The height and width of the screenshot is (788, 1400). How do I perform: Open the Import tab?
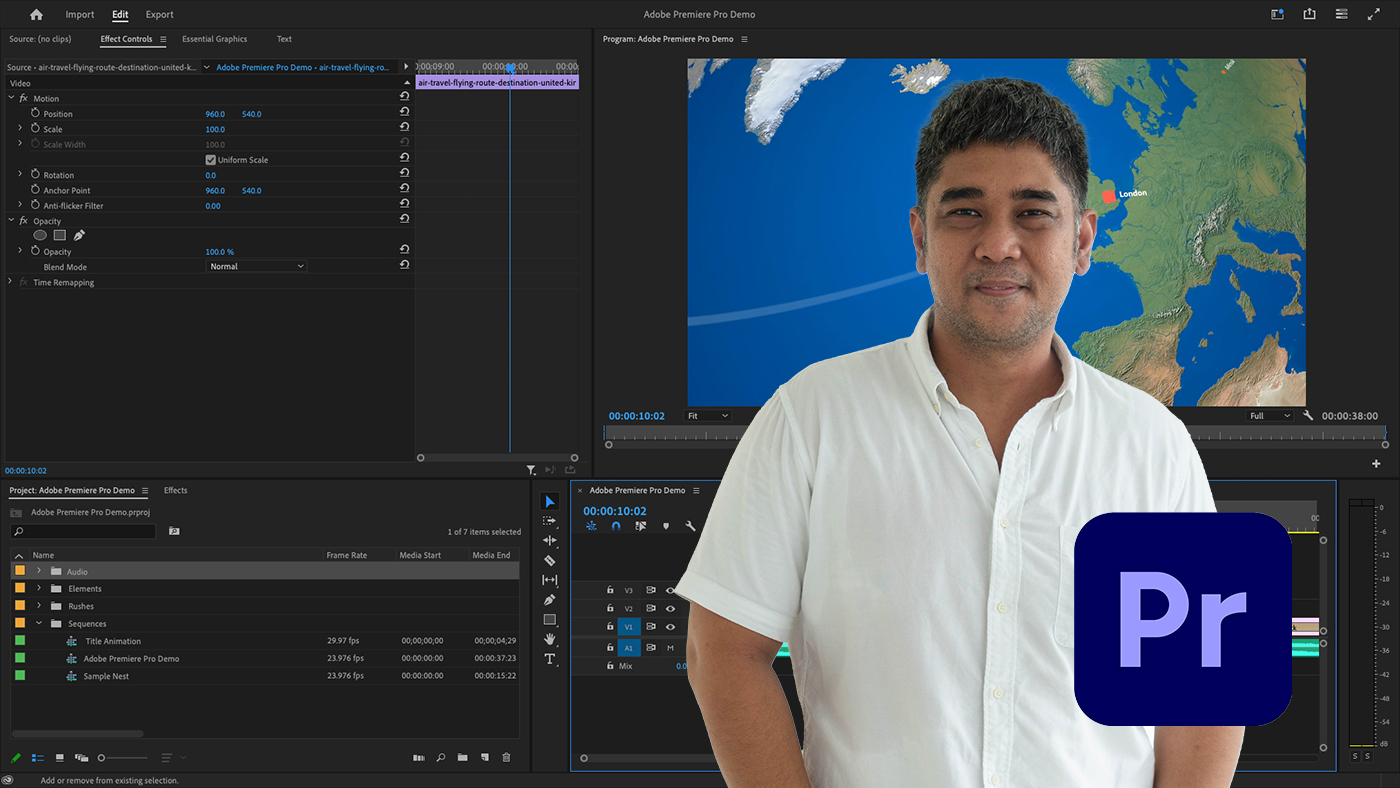tap(80, 15)
